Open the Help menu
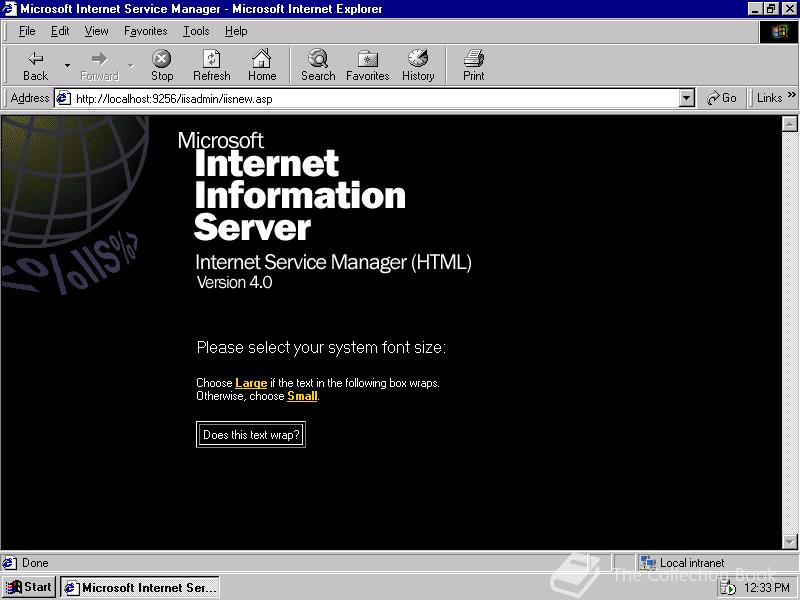Screen dimensions: 800x600 click(236, 31)
